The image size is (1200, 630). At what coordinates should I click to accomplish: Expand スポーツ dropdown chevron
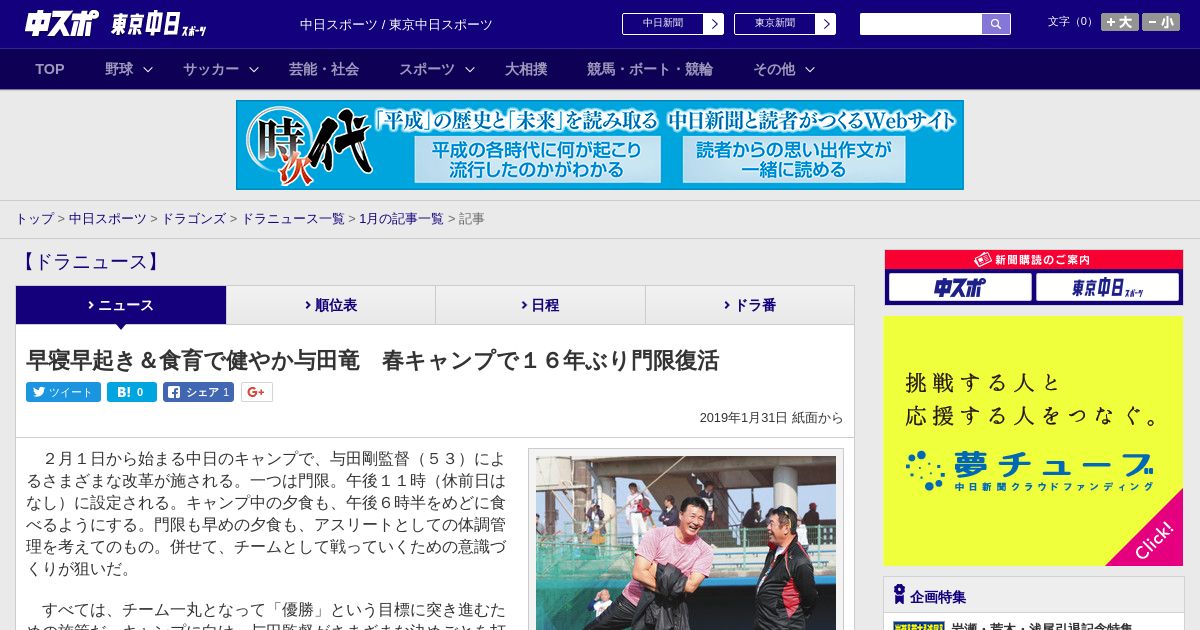pyautogui.click(x=470, y=69)
